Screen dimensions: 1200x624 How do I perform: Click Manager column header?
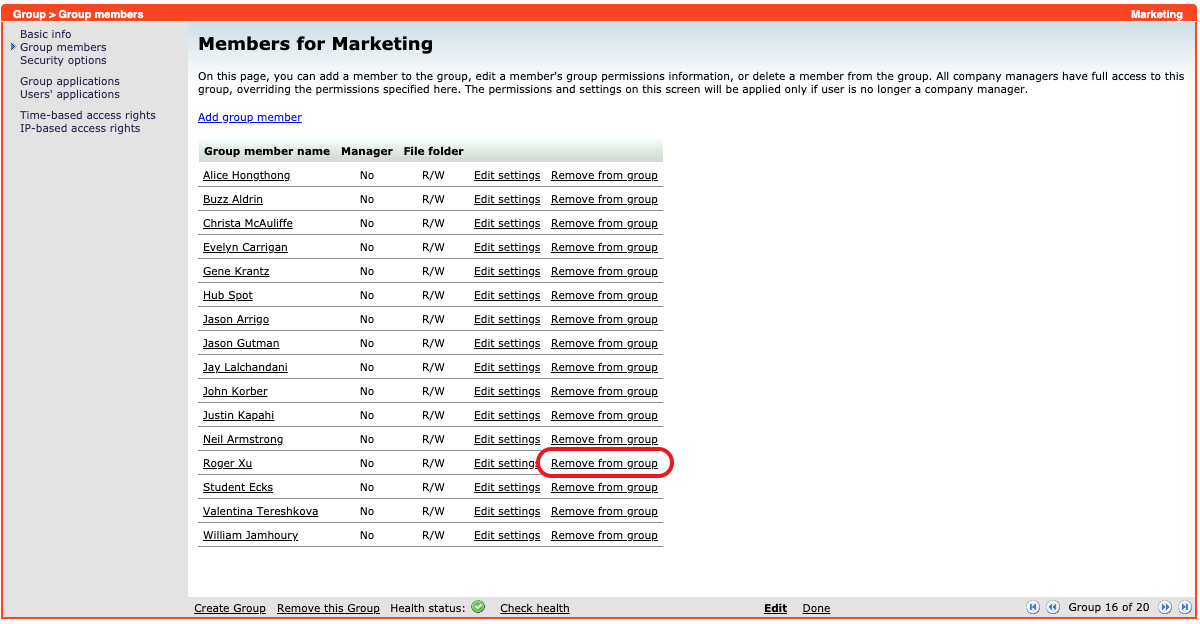click(x=367, y=151)
